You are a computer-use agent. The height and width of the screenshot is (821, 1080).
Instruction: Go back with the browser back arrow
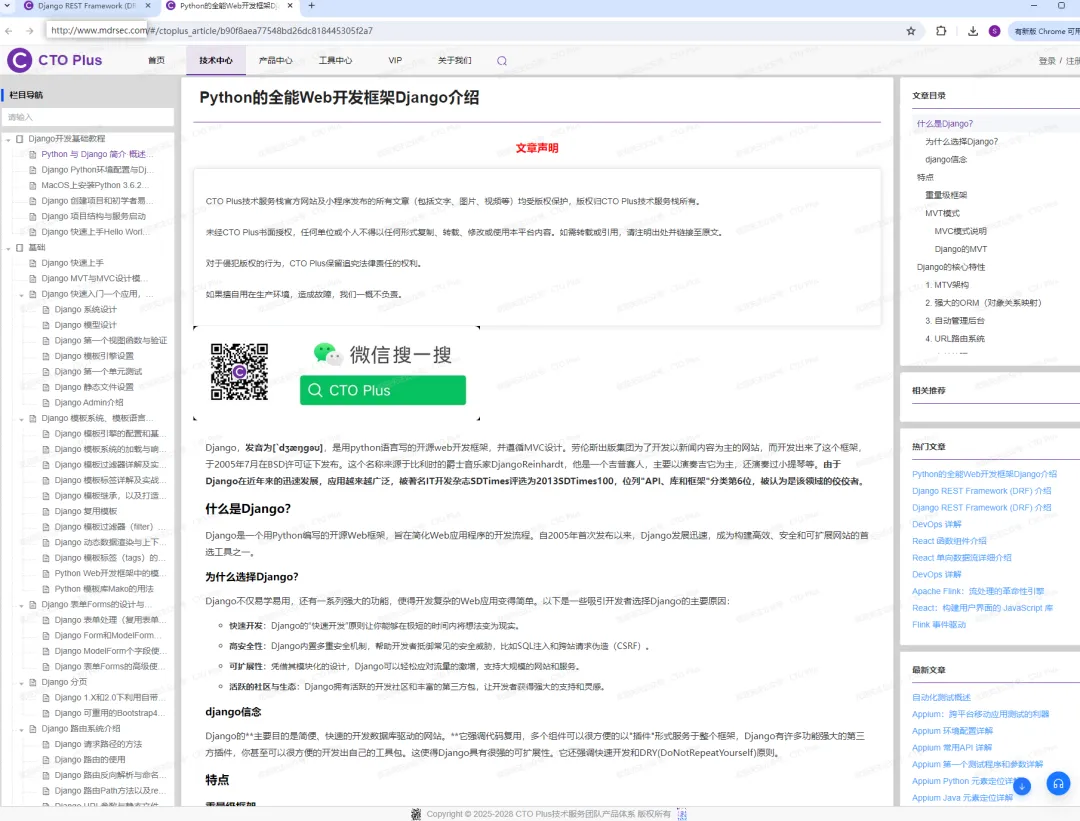8,31
